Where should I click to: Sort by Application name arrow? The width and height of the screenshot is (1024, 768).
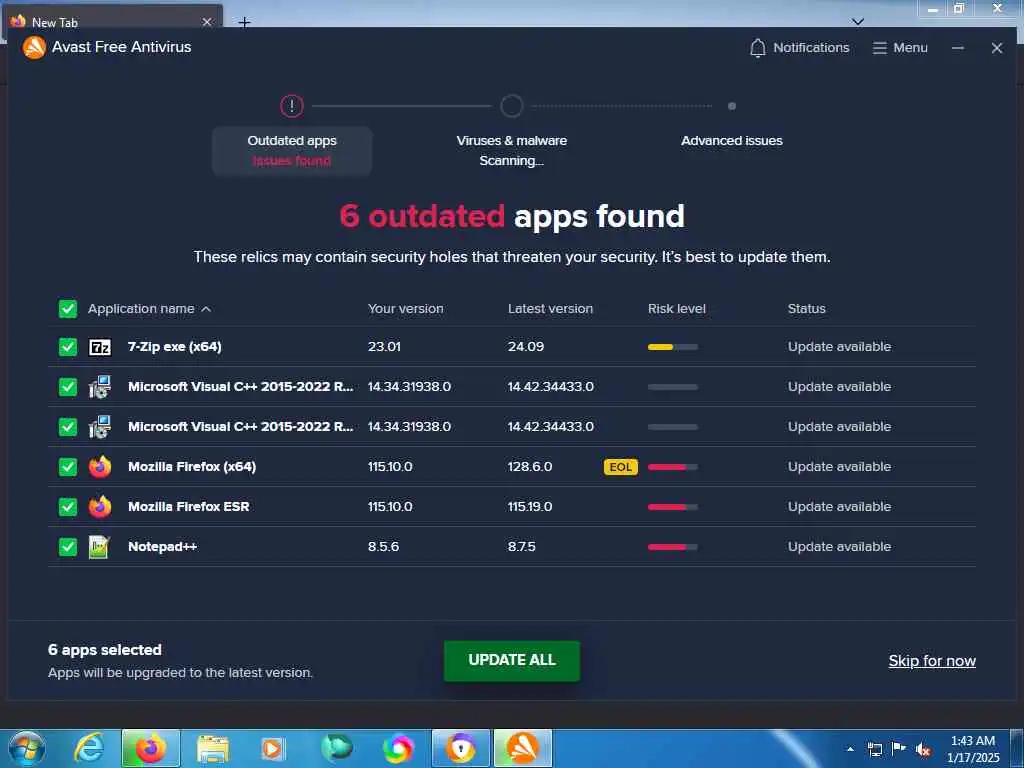click(206, 309)
